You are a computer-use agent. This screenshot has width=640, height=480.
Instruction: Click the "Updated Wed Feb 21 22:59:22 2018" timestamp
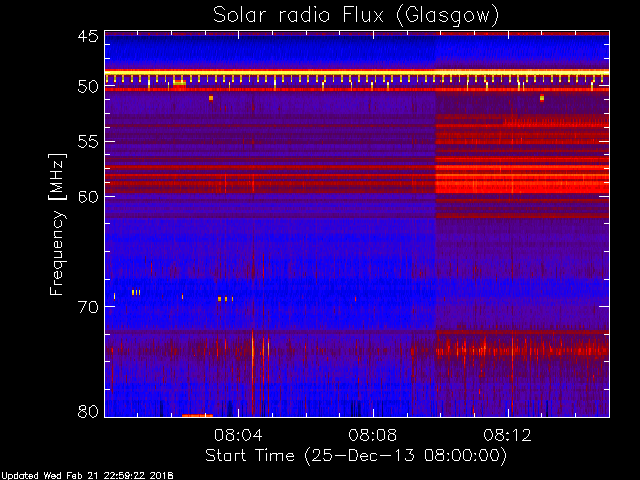coord(87,476)
